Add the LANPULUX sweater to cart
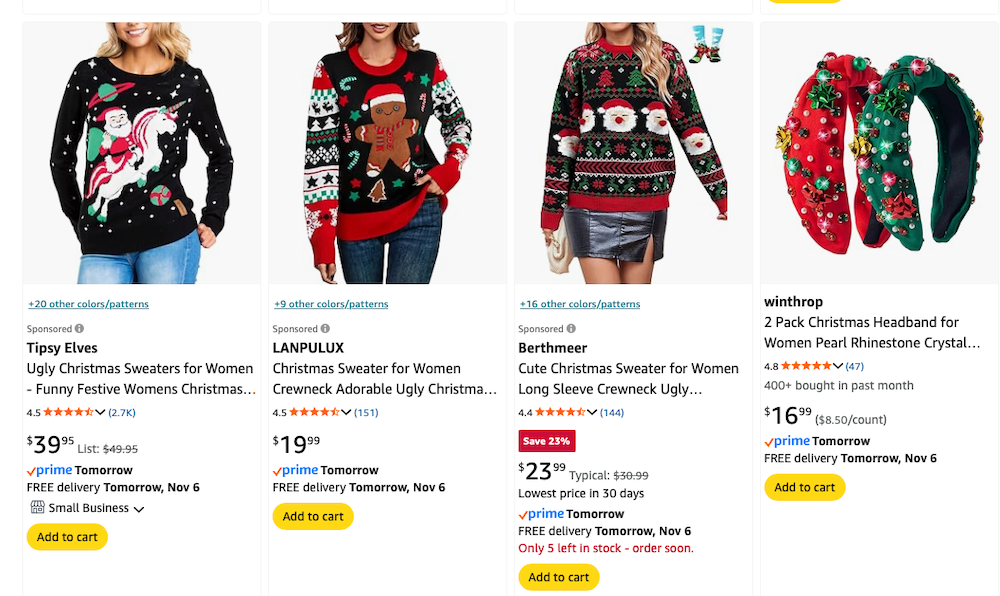Screen dimensions: 1000x596 pyautogui.click(x=314, y=517)
